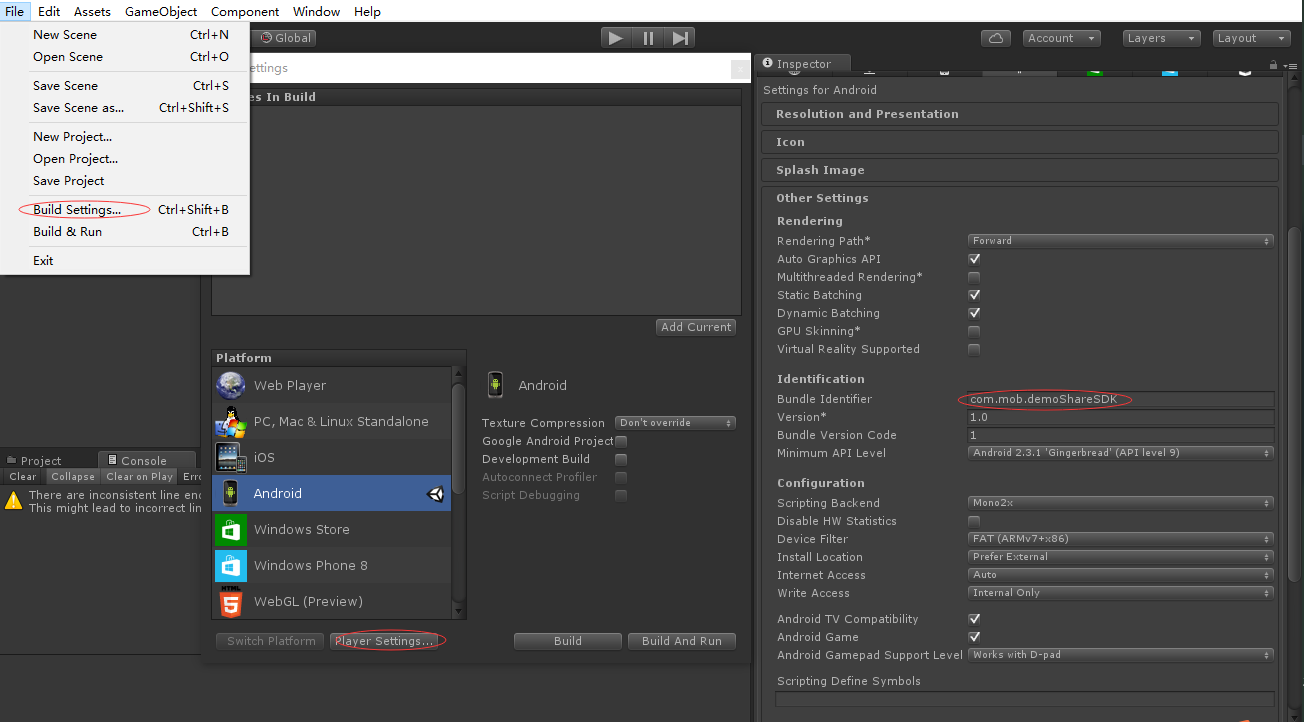Open the Layout dropdown
This screenshot has width=1304, height=722.
tap(1251, 38)
